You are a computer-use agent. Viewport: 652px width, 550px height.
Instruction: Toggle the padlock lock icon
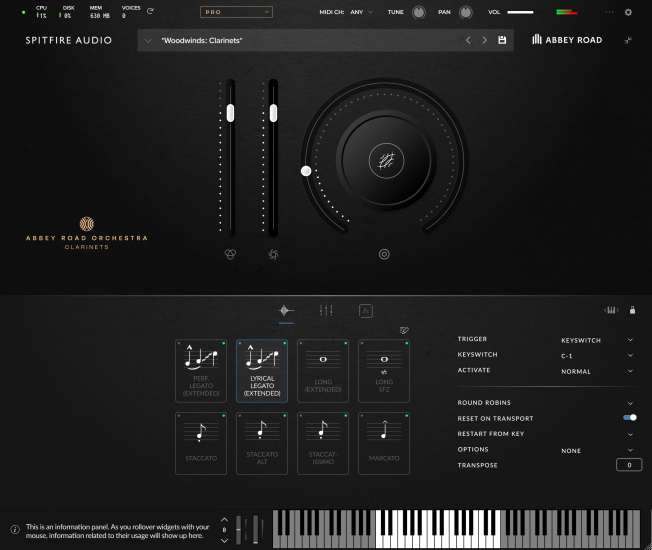(x=632, y=310)
